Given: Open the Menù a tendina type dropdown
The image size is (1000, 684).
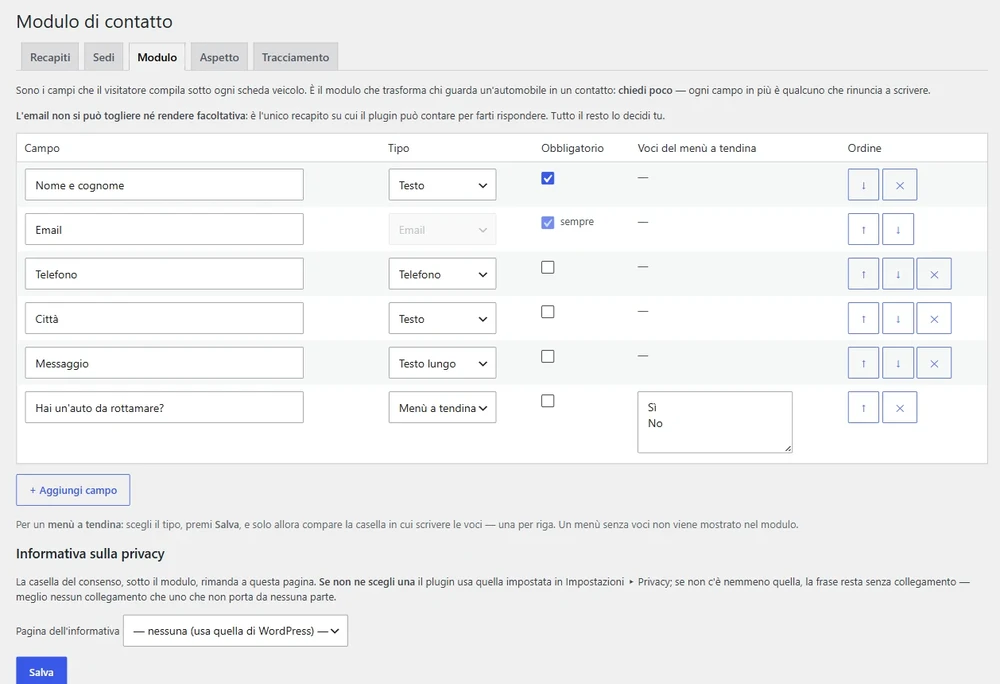Looking at the screenshot, I should point(443,408).
